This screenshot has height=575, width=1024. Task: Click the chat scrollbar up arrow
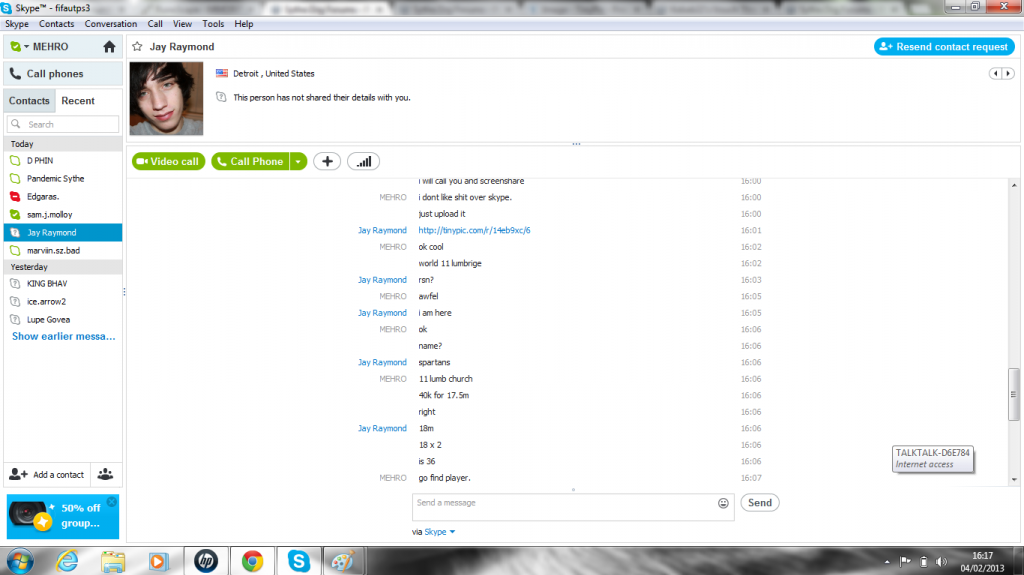(x=1014, y=186)
